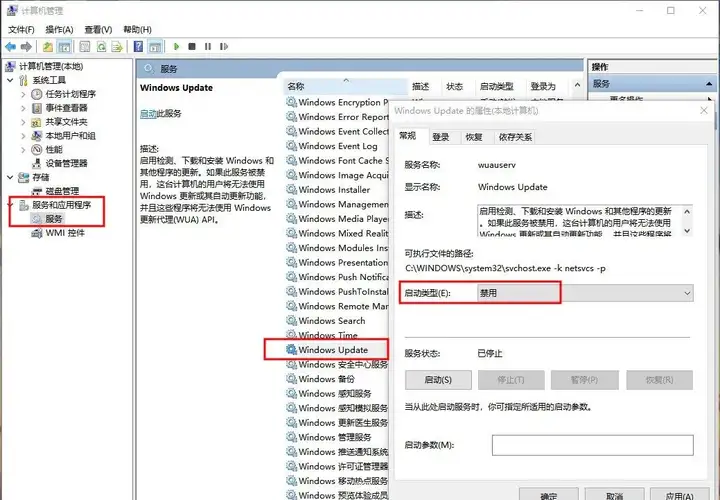Click the 恢复(R) button
Image resolution: width=720 pixels, height=500 pixels.
(659, 380)
